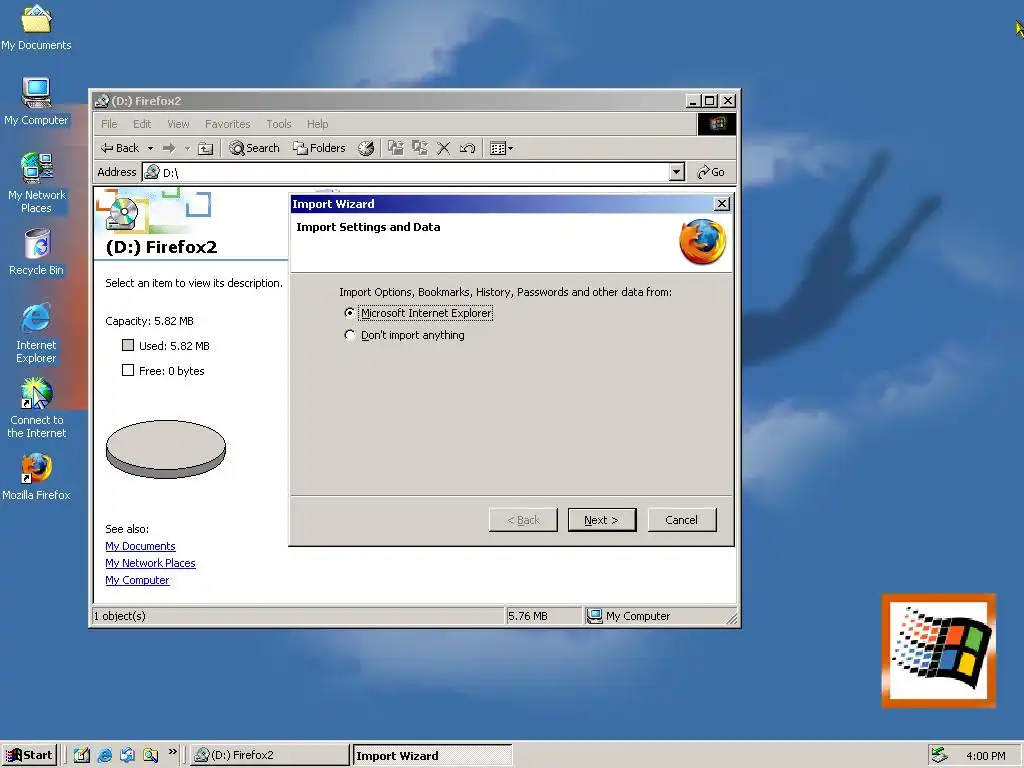This screenshot has height=768, width=1024.
Task: Toggle the Folders pane button
Action: coord(319,148)
